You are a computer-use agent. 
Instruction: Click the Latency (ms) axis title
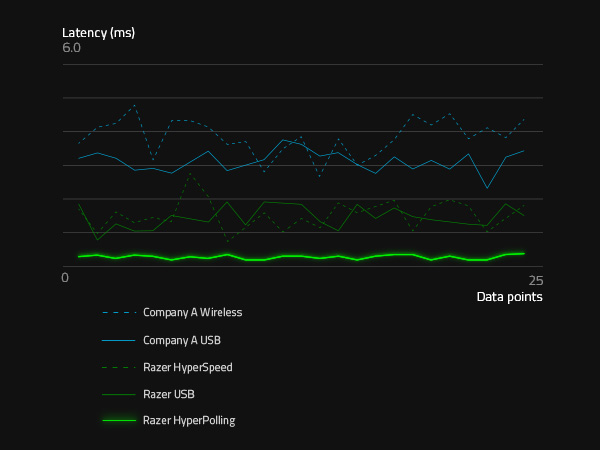click(98, 32)
